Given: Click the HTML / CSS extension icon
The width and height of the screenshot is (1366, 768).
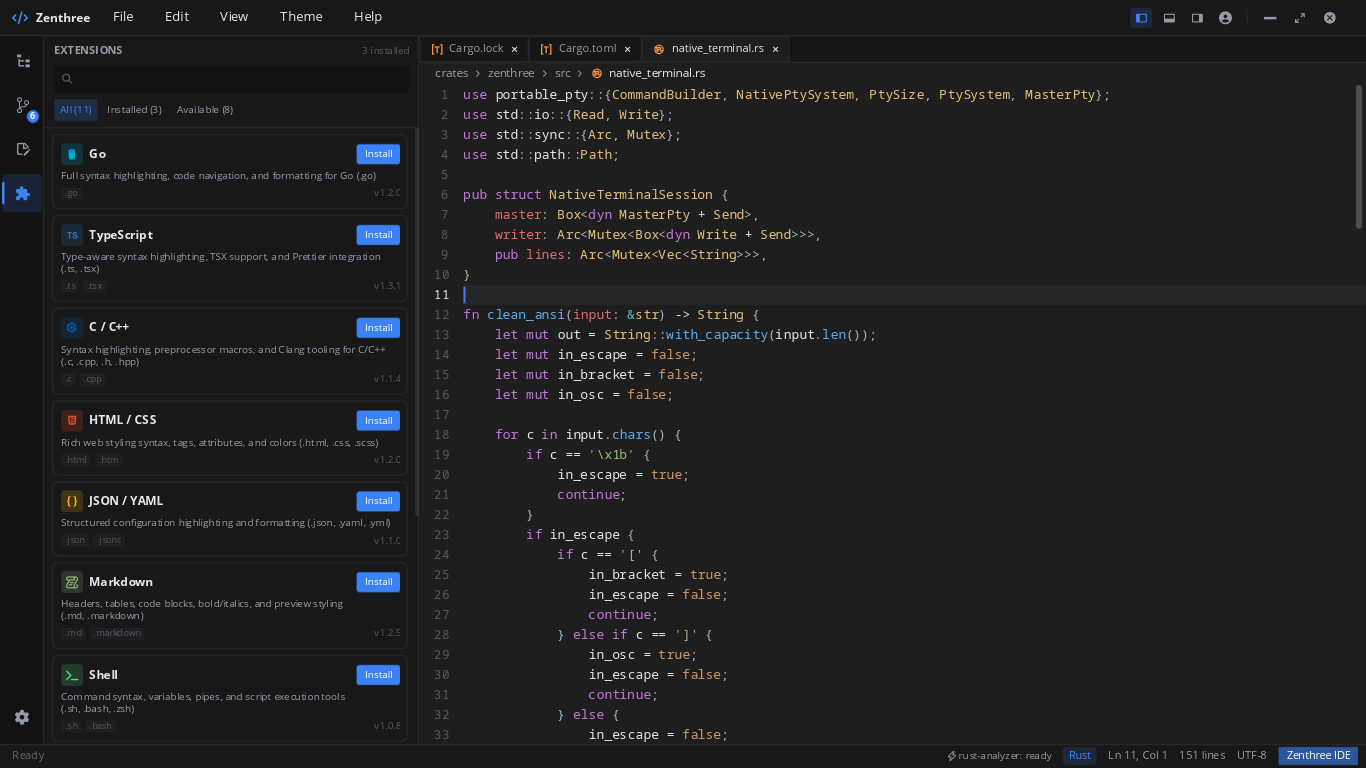Looking at the screenshot, I should (x=71, y=420).
